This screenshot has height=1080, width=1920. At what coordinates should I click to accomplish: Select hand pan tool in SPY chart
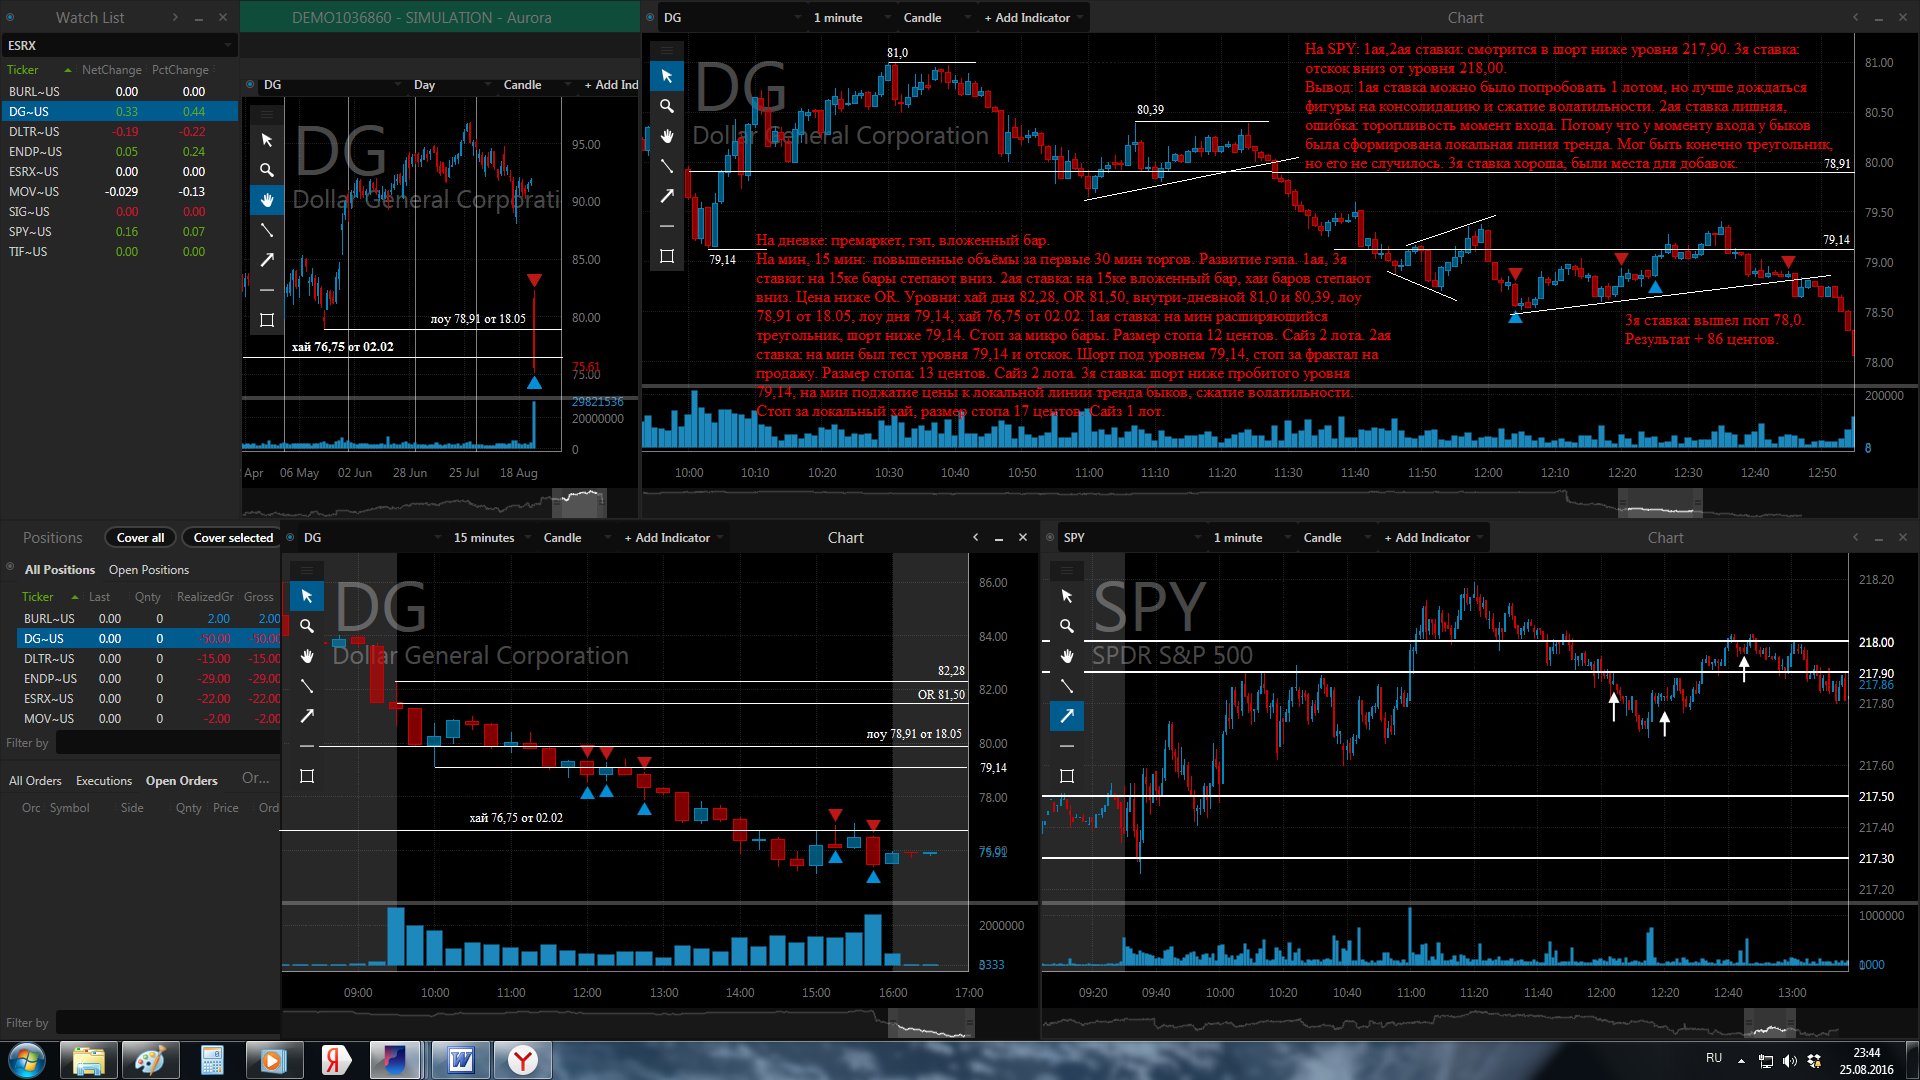pyautogui.click(x=1067, y=656)
